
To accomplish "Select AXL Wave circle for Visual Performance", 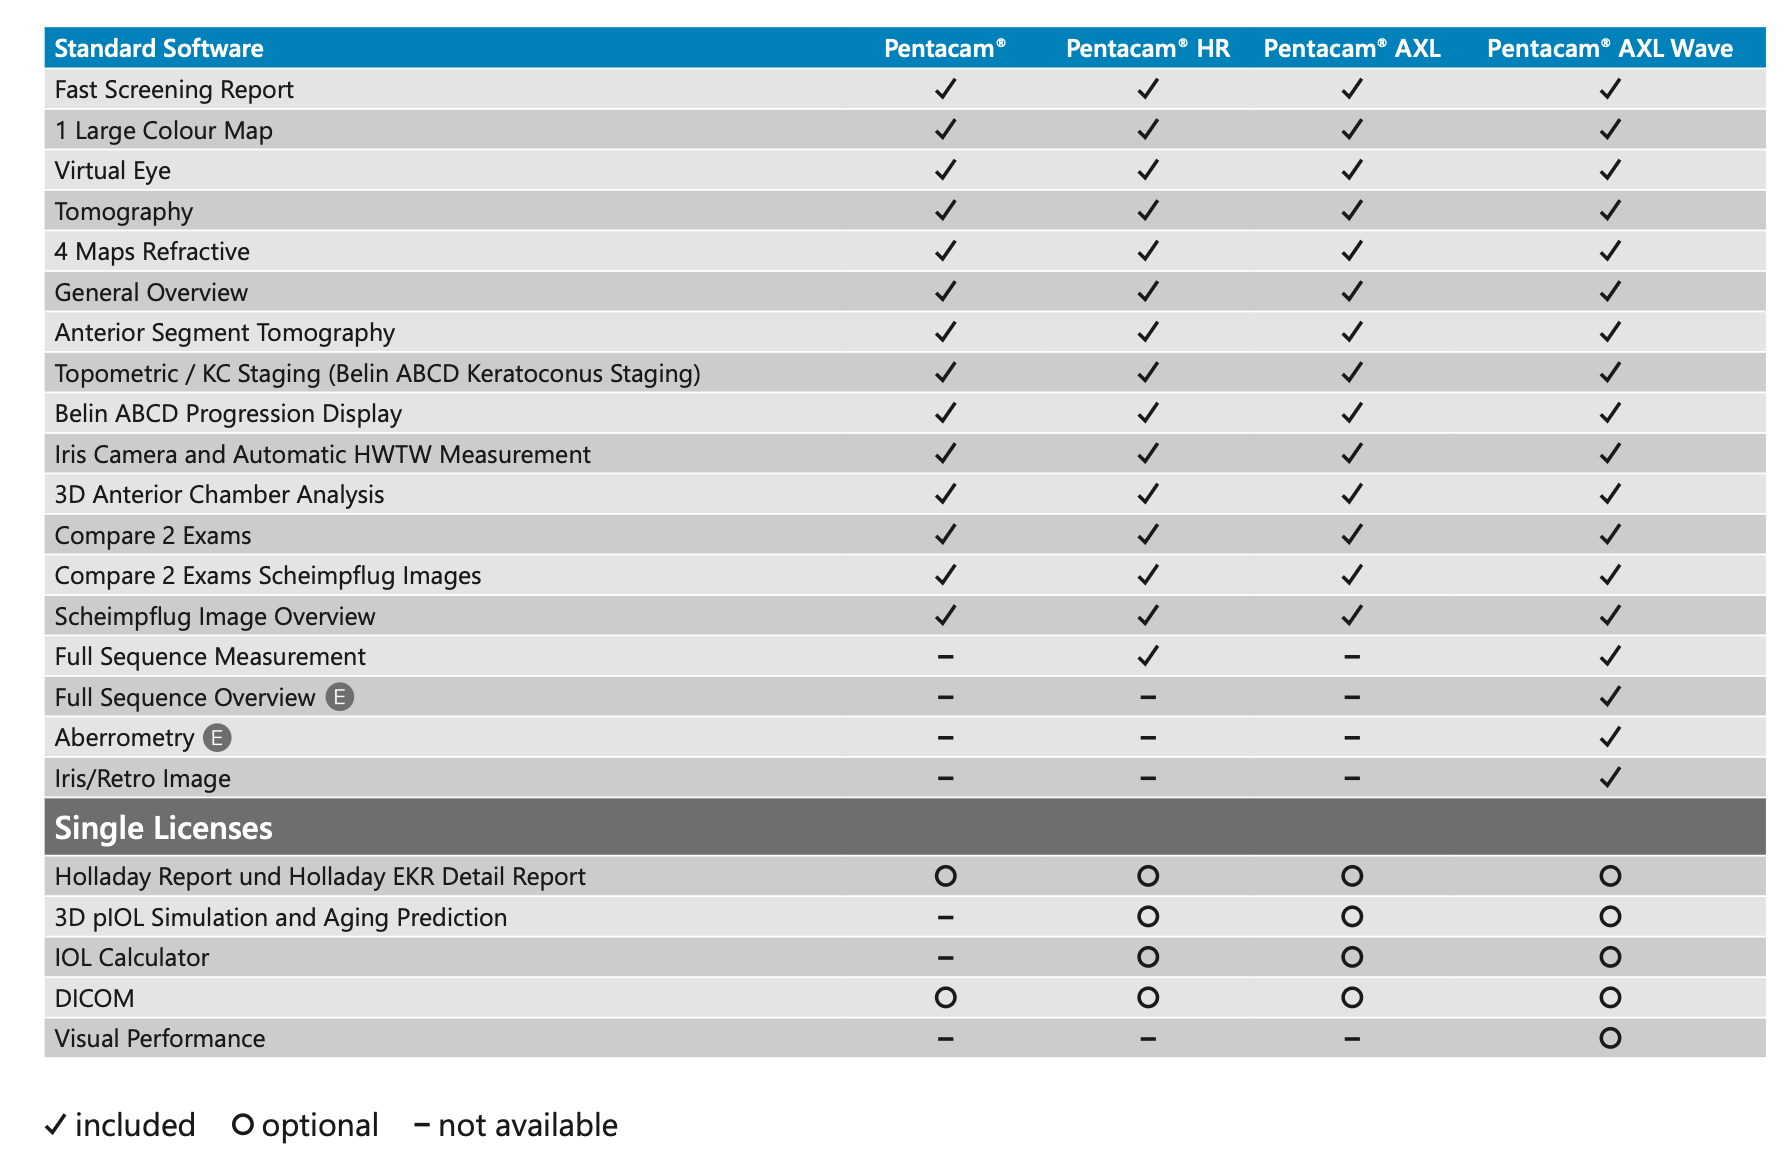I will point(1609,1038).
